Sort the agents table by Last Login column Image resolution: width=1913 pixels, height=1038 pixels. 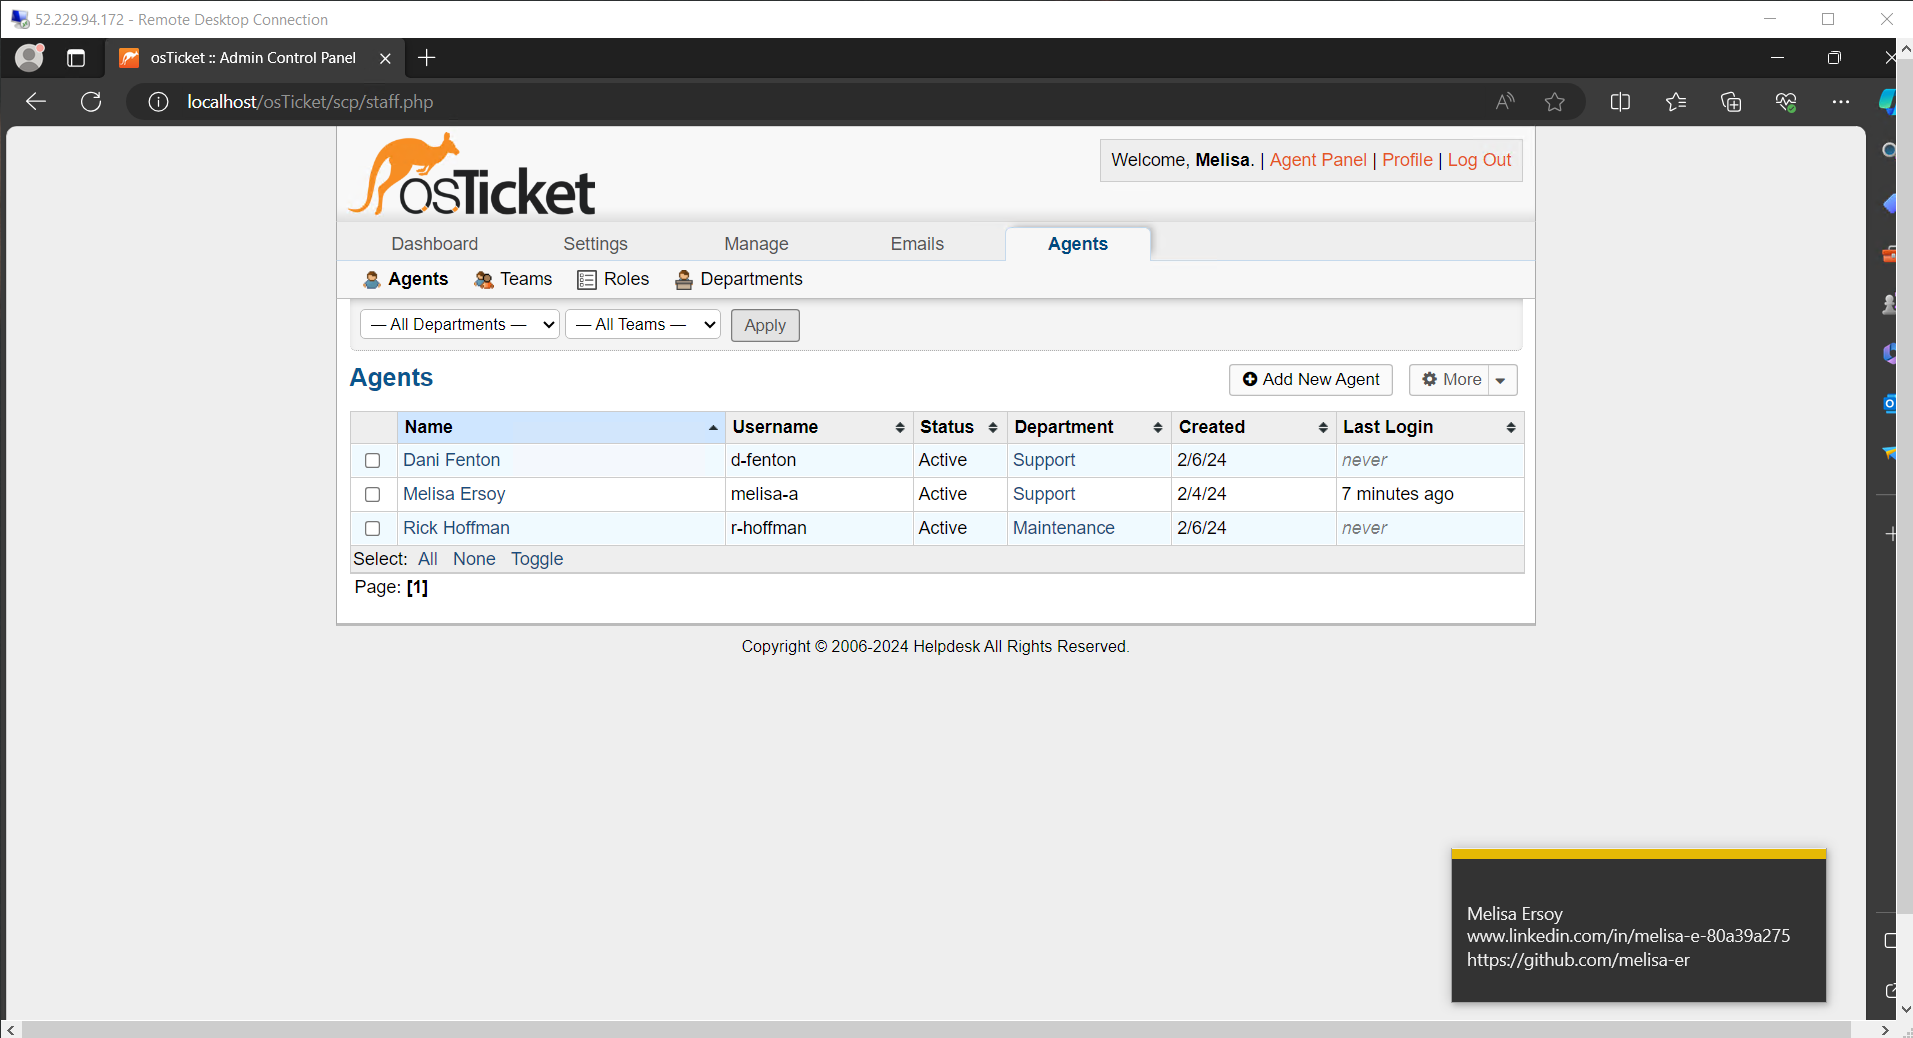[x=1430, y=427]
